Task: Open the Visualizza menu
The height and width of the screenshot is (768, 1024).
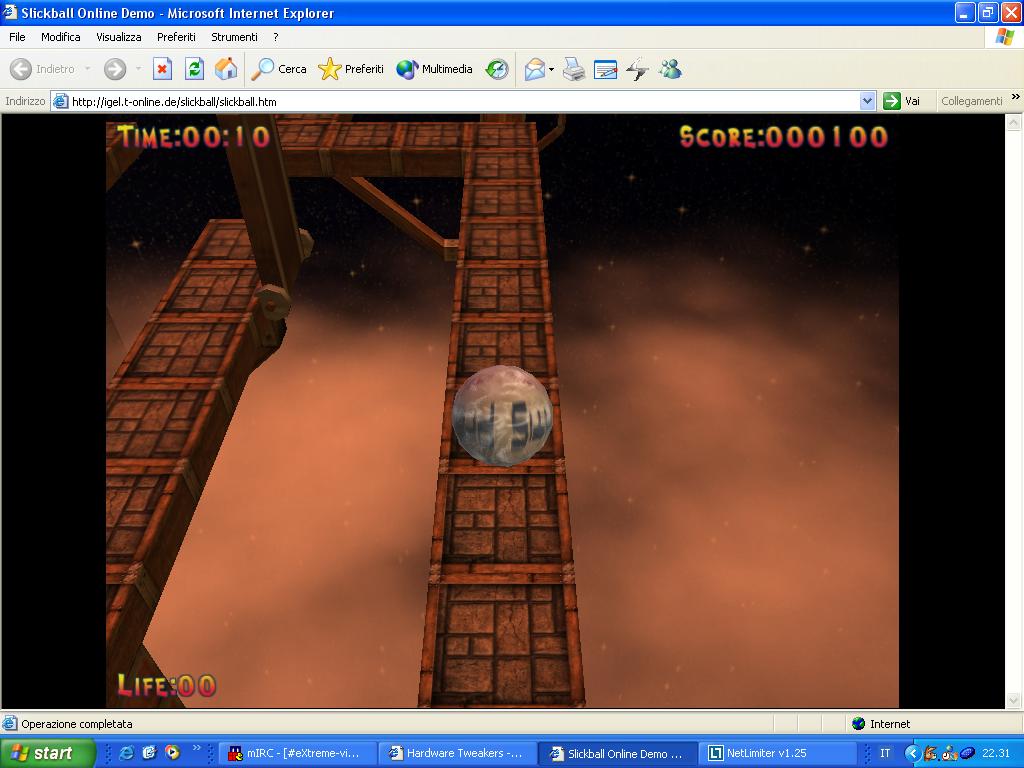Action: click(119, 37)
